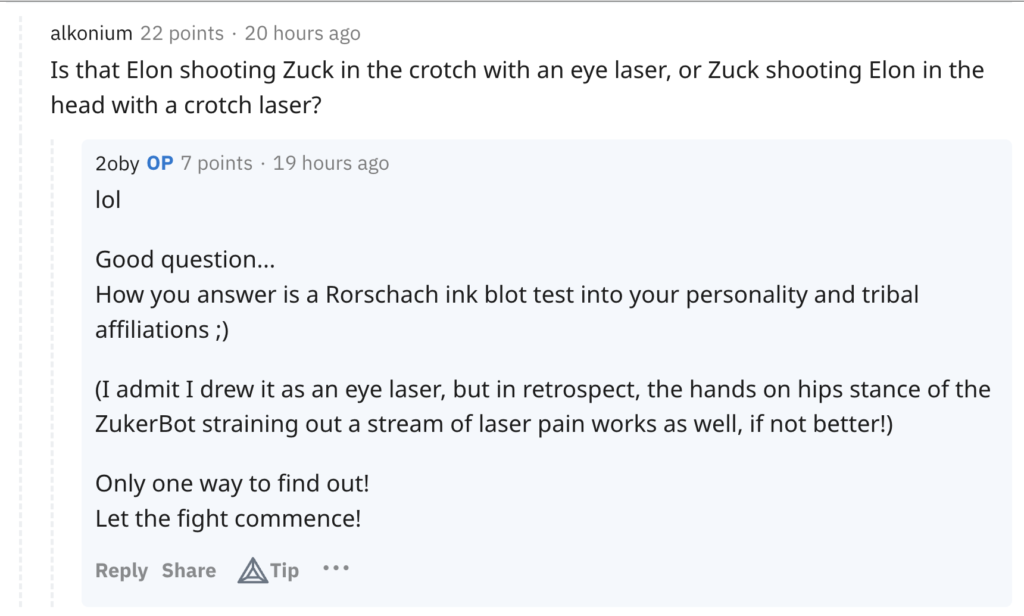Click the "Good question..." line
1024x616 pixels.
[x=185, y=261]
